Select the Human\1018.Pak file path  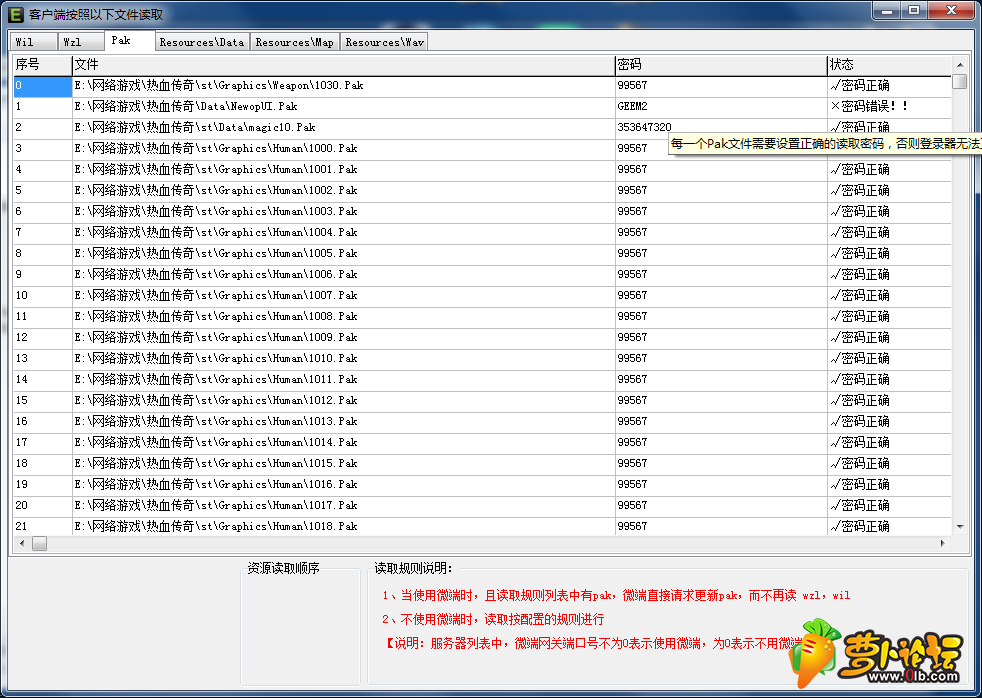click(x=216, y=526)
